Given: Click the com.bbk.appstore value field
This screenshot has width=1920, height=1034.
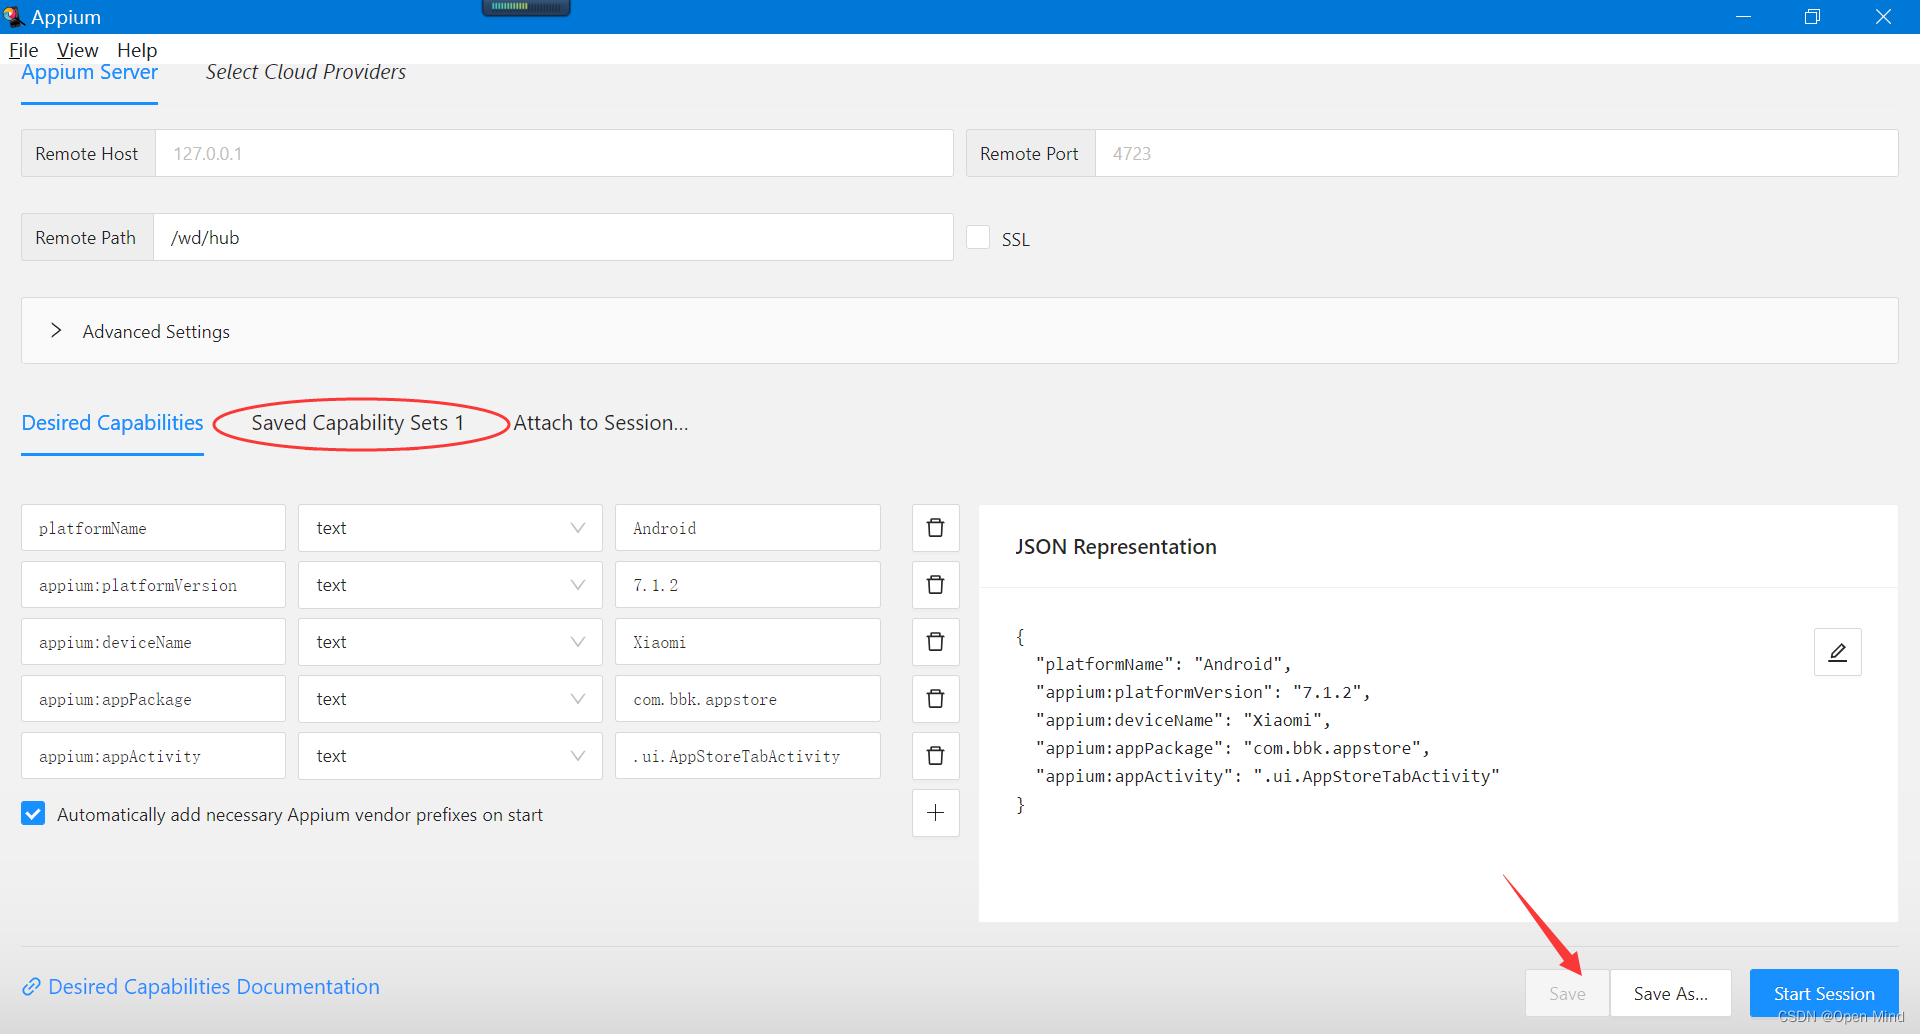Looking at the screenshot, I should click(747, 699).
